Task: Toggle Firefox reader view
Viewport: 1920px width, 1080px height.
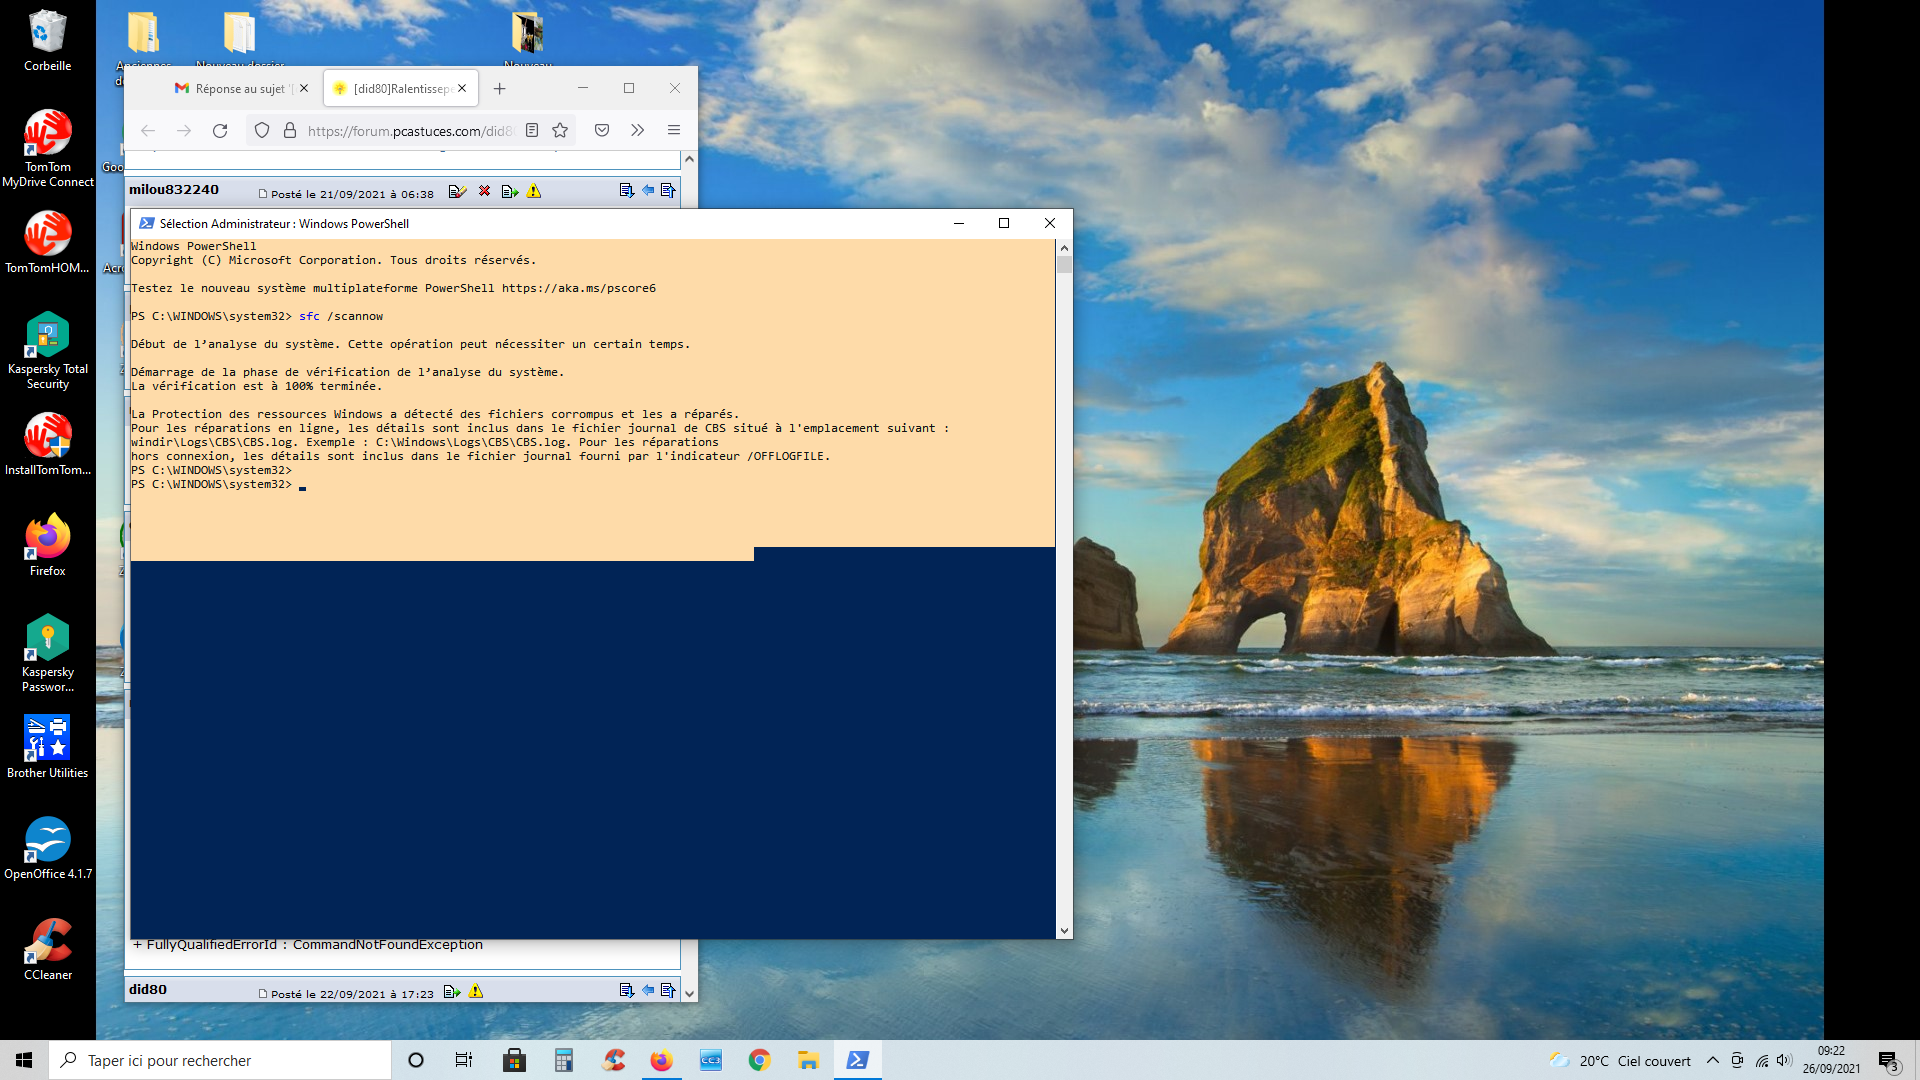Action: pyautogui.click(x=532, y=131)
